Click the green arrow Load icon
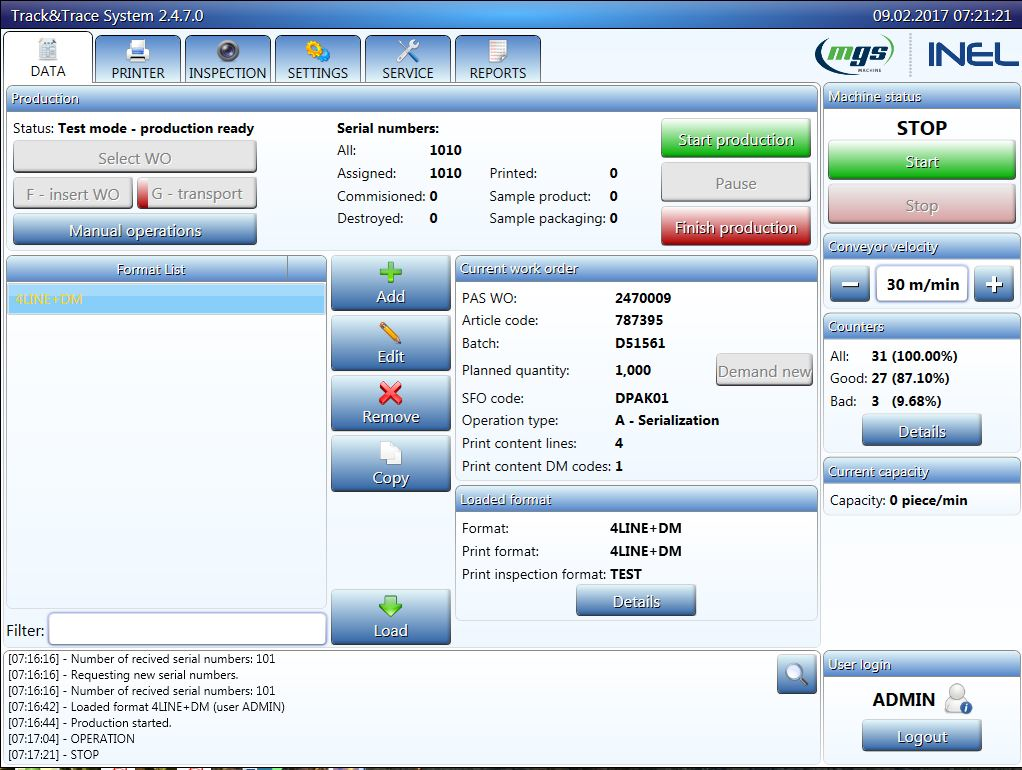This screenshot has height=770, width=1022. (390, 607)
